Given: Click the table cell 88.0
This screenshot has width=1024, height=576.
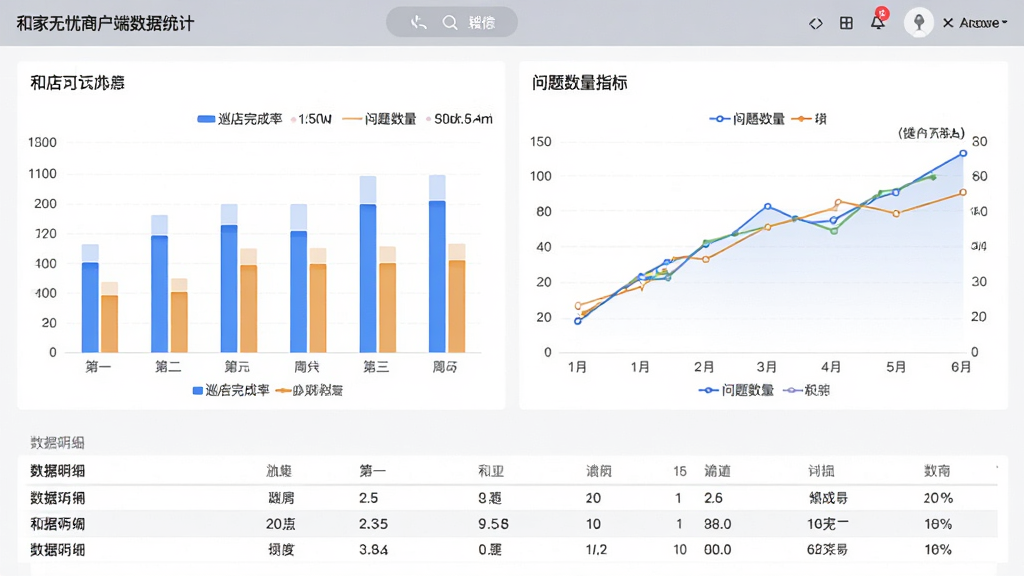Looking at the screenshot, I should point(717,524).
